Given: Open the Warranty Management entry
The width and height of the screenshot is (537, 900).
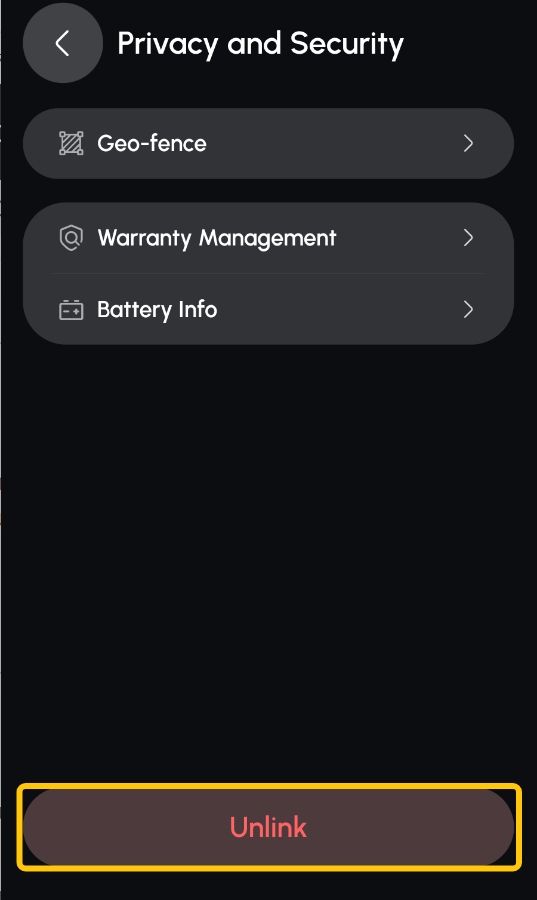Looking at the screenshot, I should coord(268,238).
